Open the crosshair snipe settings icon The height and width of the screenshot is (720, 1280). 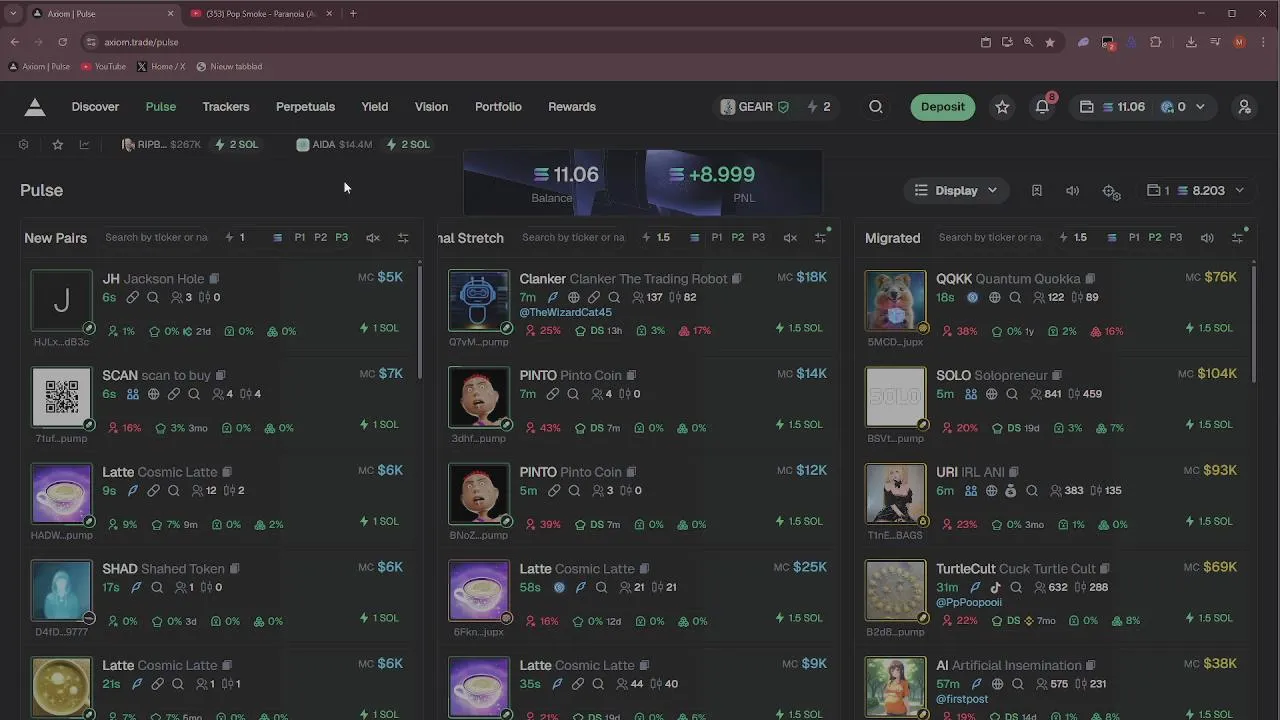click(1111, 191)
